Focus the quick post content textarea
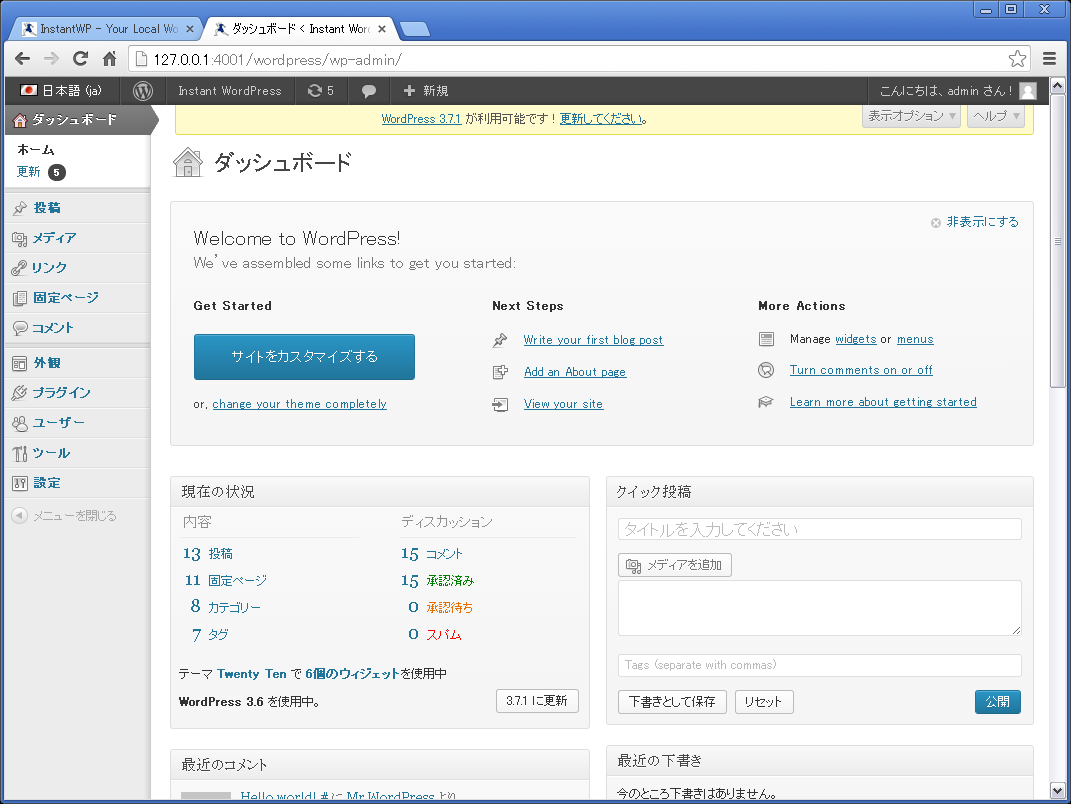The height and width of the screenshot is (804, 1071). pyautogui.click(x=820, y=608)
